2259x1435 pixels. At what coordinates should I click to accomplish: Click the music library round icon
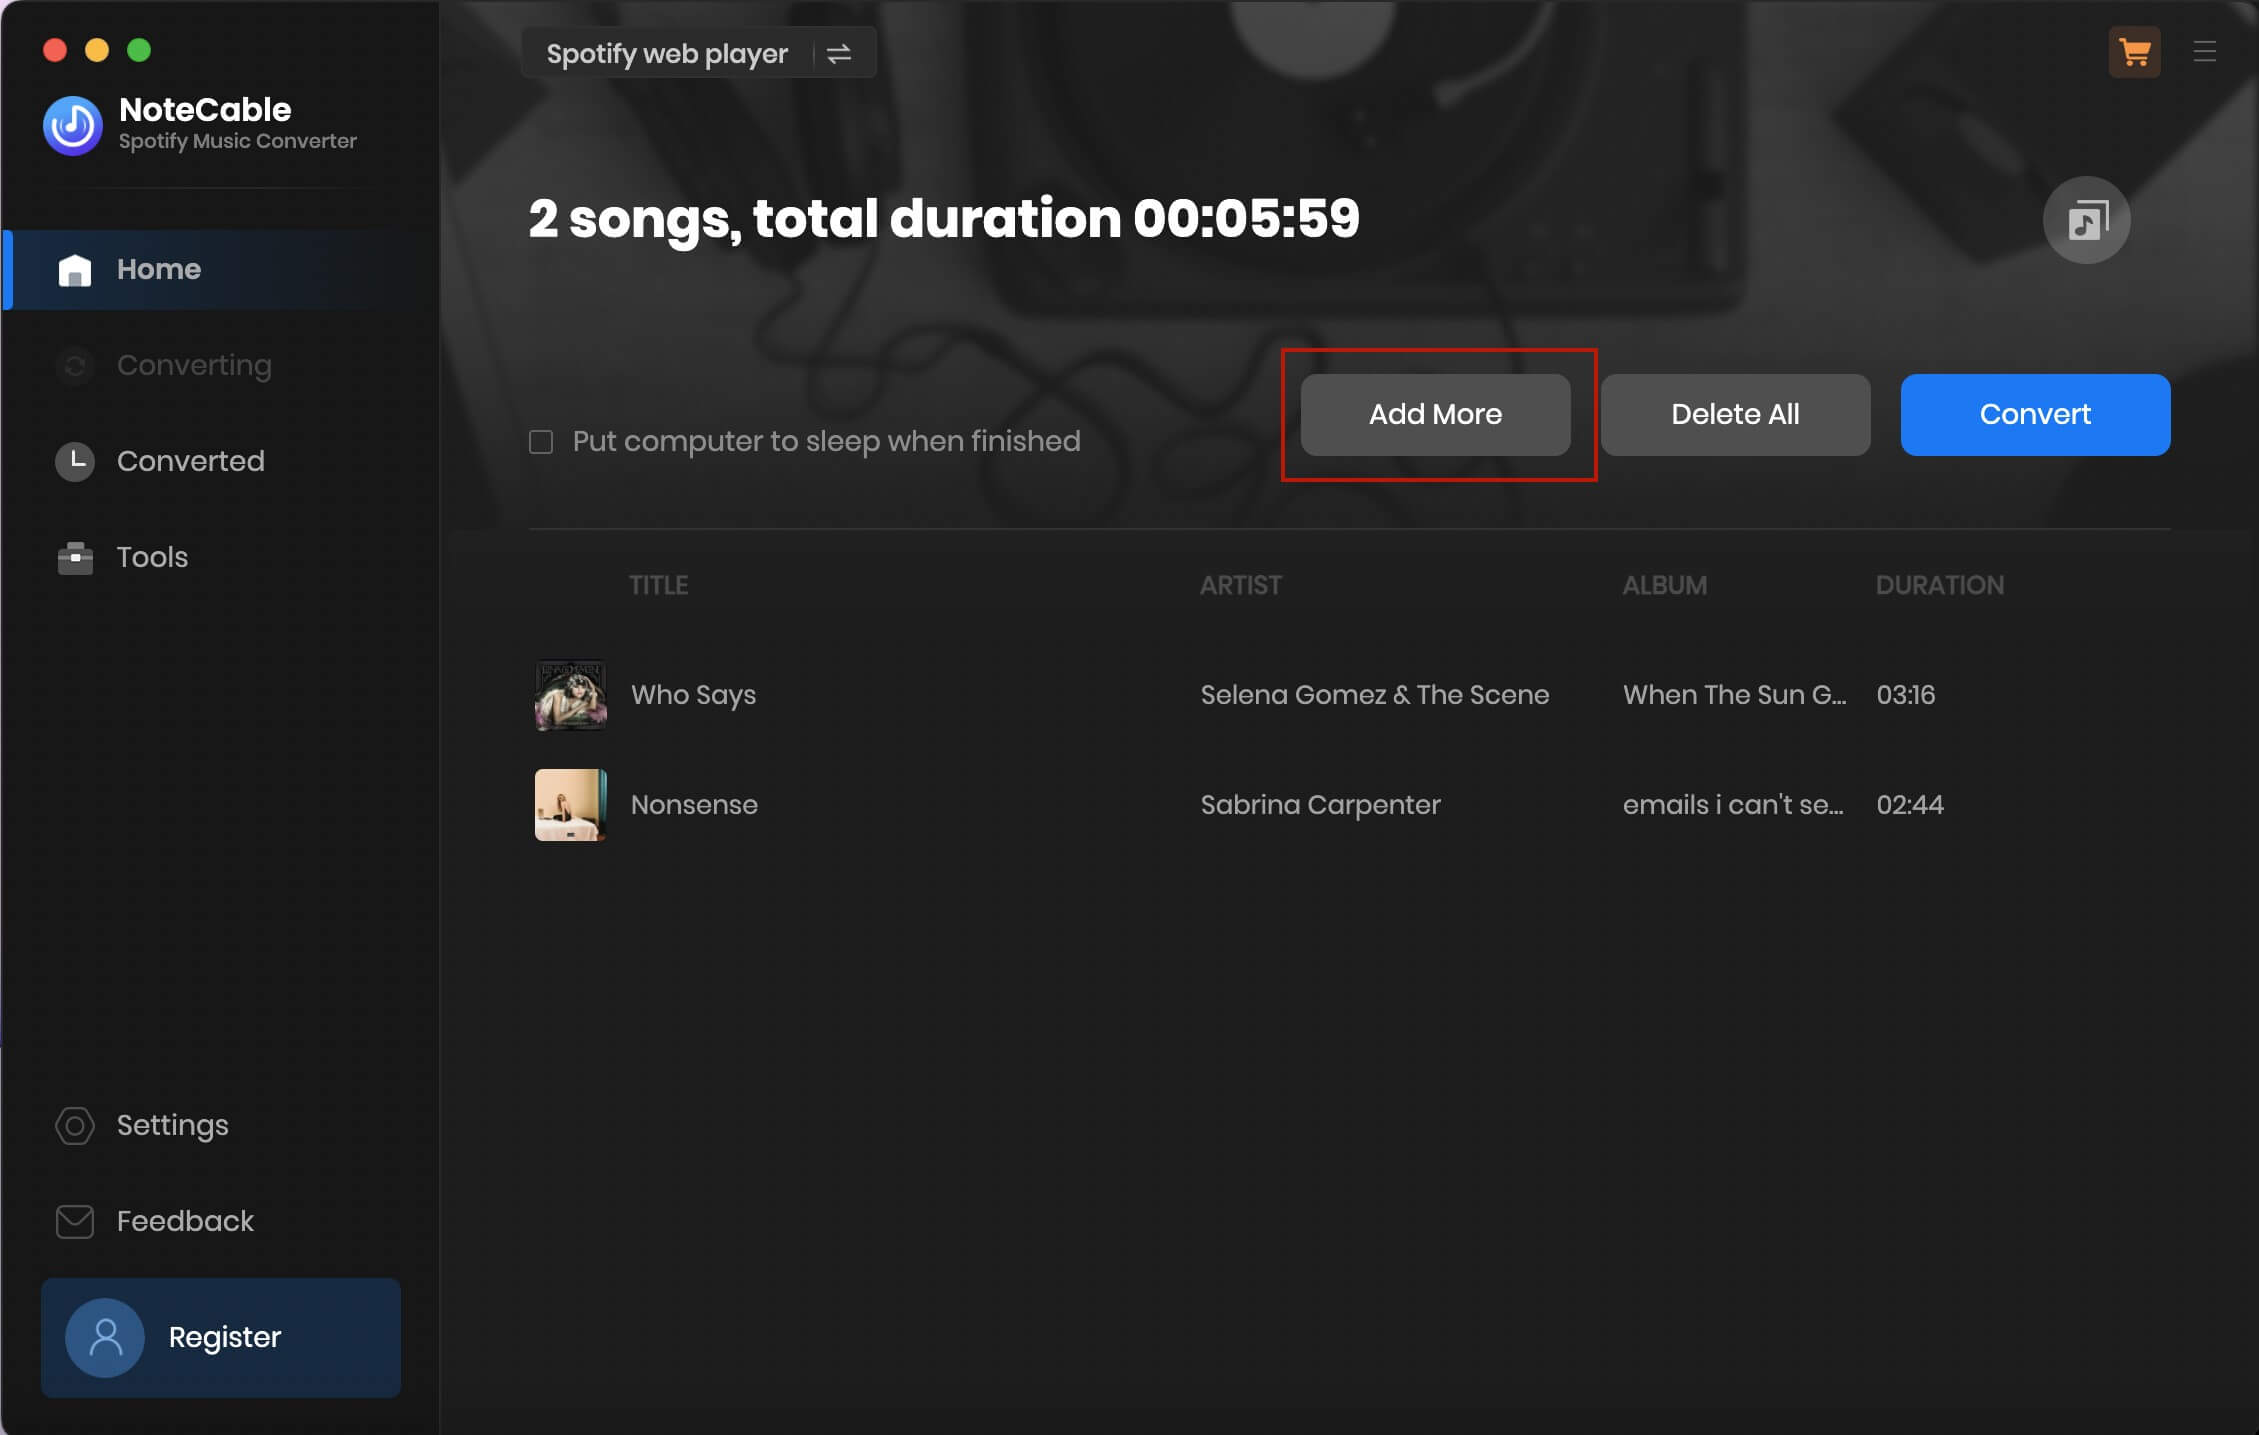pyautogui.click(x=2086, y=220)
